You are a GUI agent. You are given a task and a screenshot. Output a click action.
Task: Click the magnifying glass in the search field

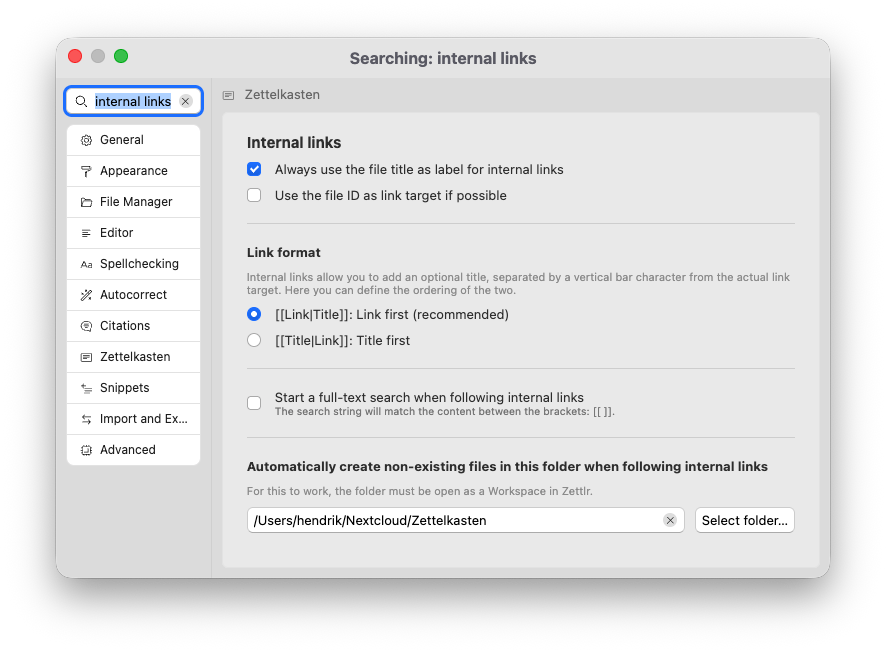click(83, 101)
